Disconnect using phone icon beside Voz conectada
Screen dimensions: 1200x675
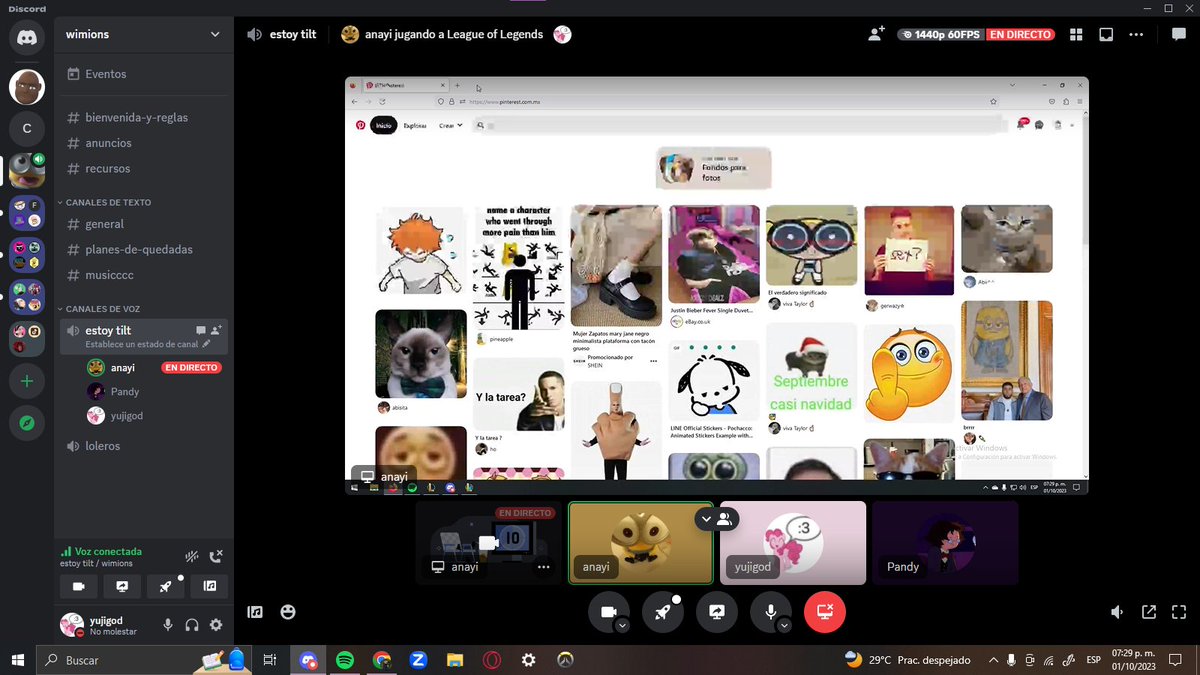216,556
